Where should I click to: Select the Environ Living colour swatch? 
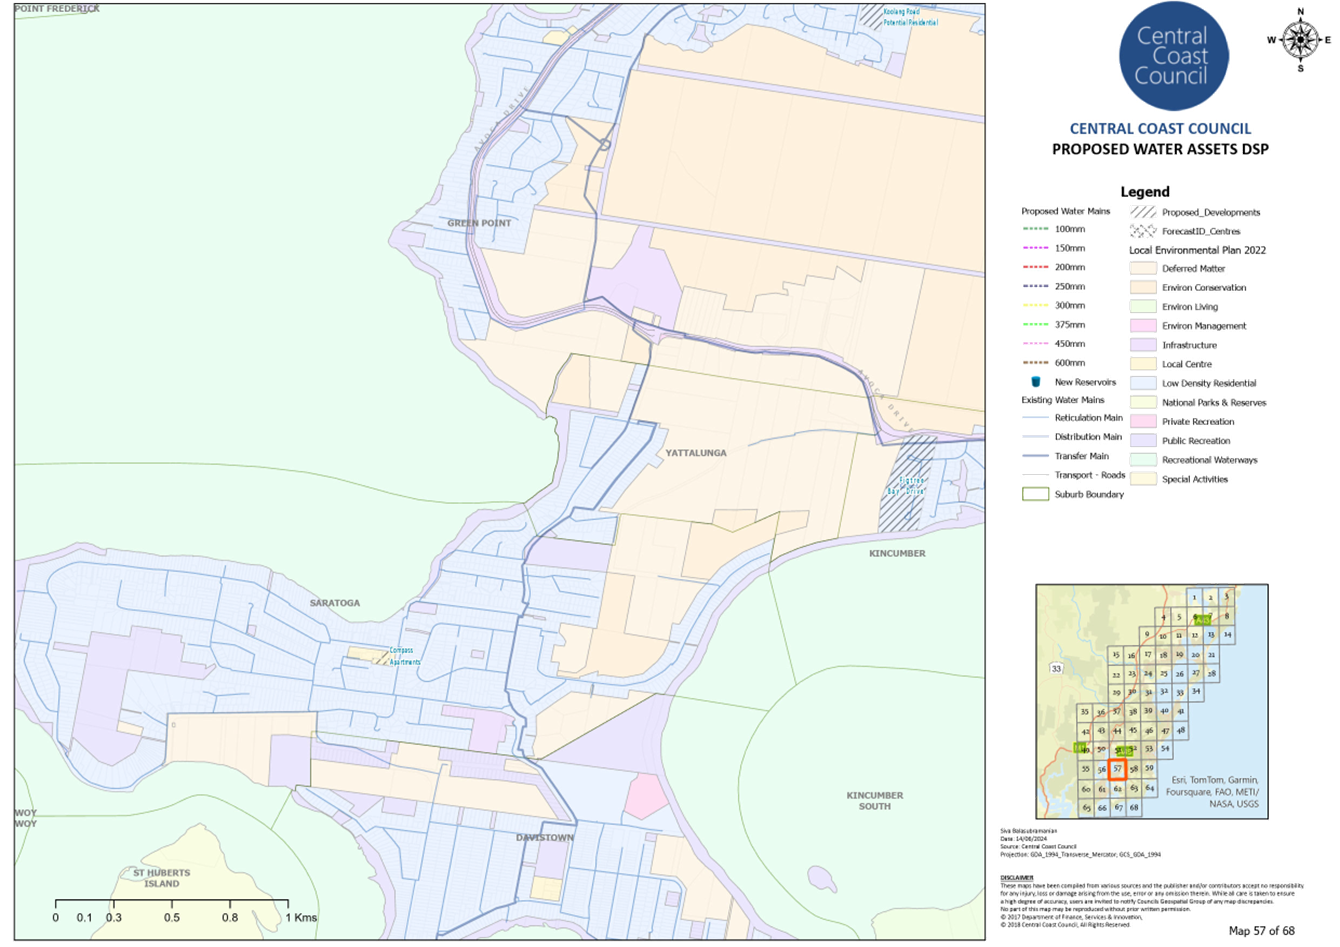(1143, 306)
